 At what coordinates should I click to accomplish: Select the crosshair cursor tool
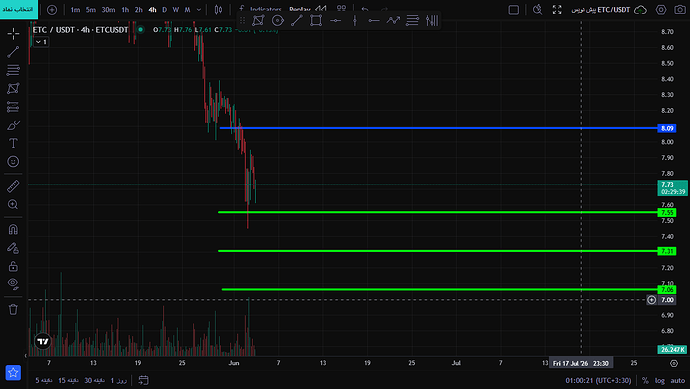13,33
